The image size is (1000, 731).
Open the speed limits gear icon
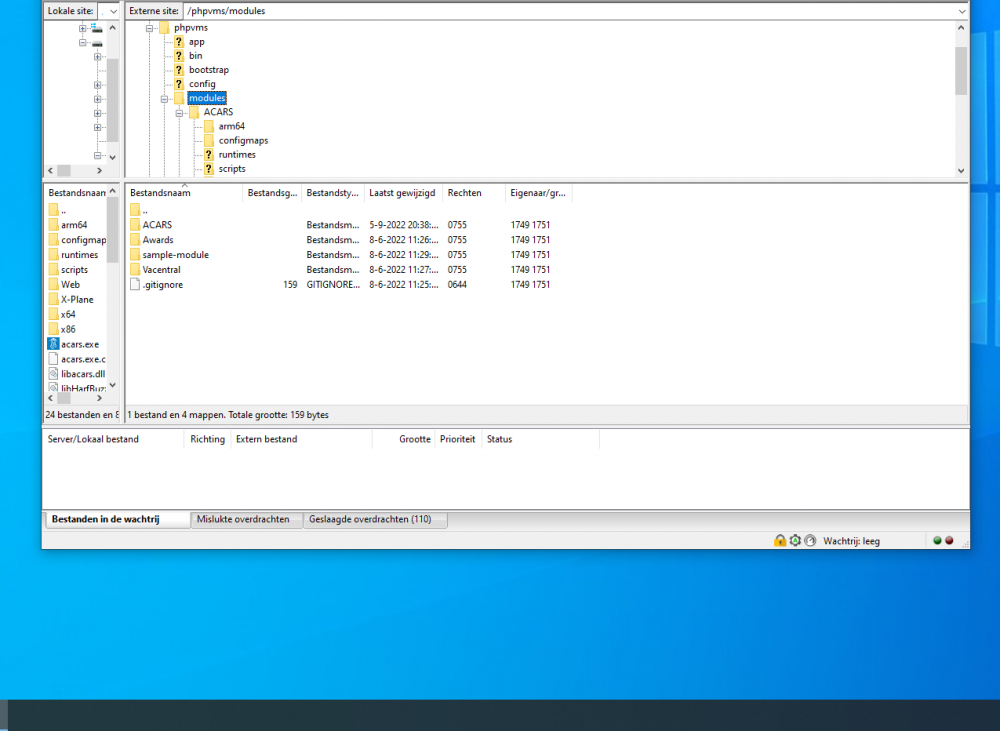(x=795, y=540)
